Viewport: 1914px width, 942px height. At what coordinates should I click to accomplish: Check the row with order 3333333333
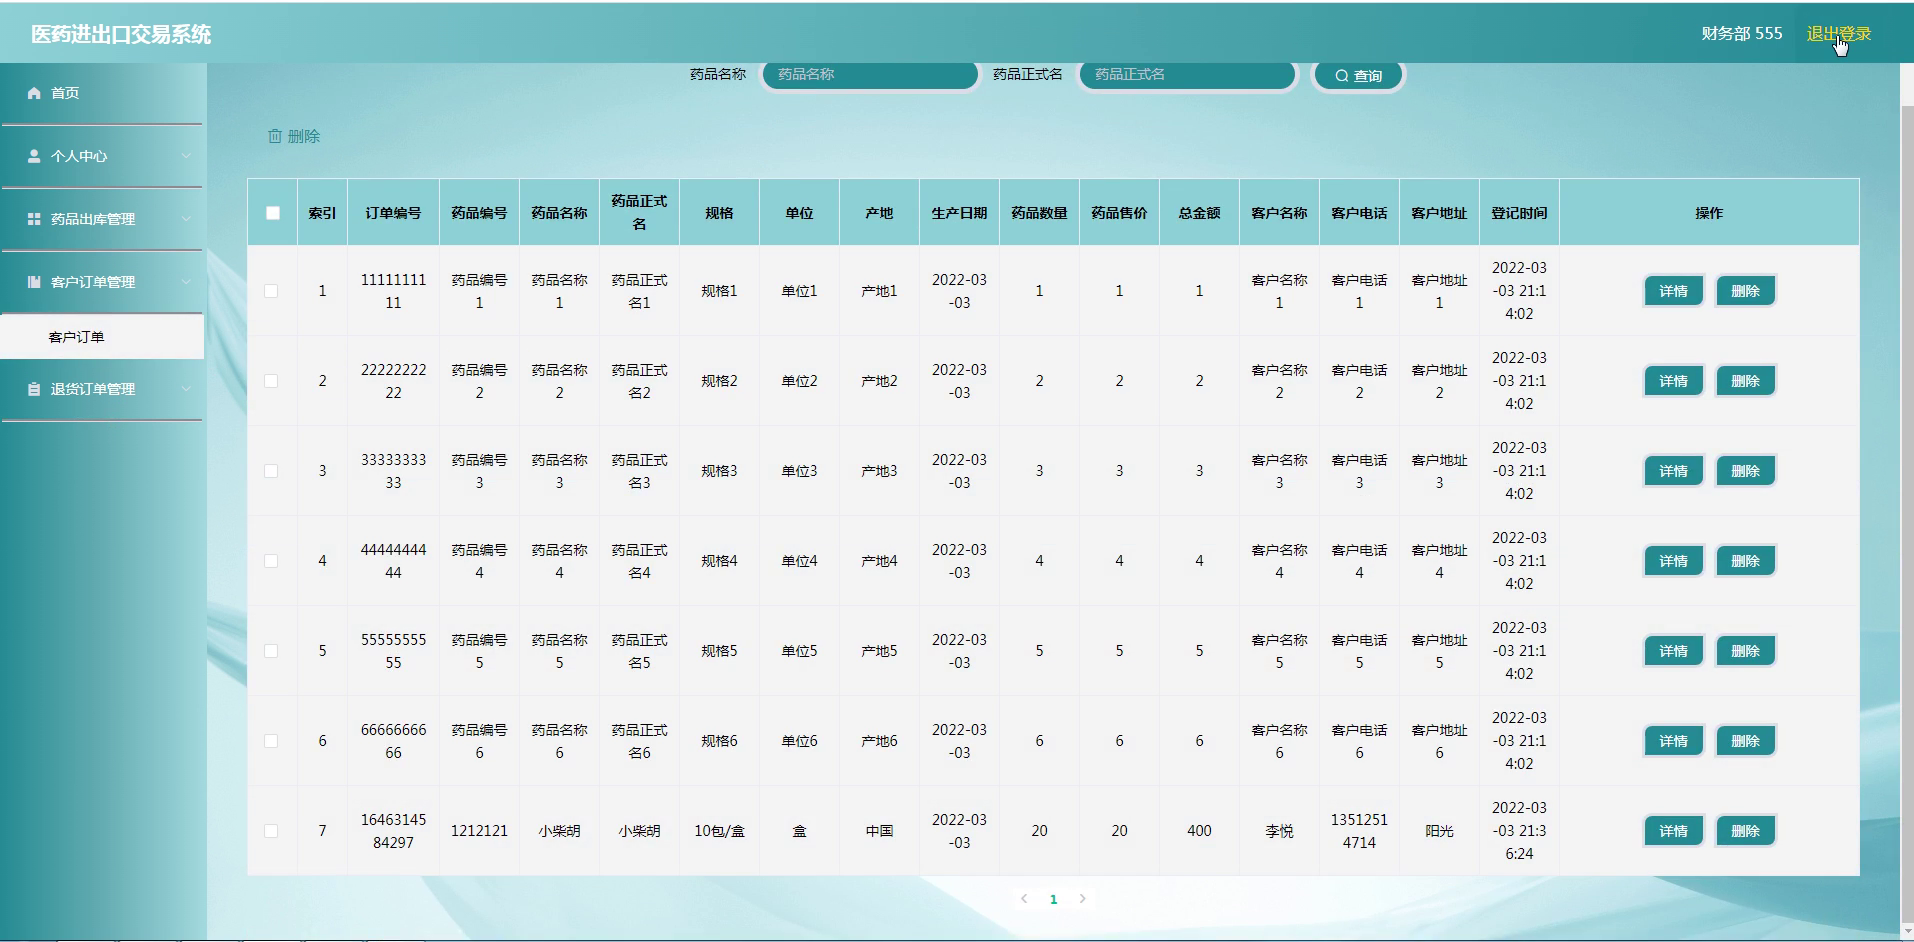click(x=271, y=471)
